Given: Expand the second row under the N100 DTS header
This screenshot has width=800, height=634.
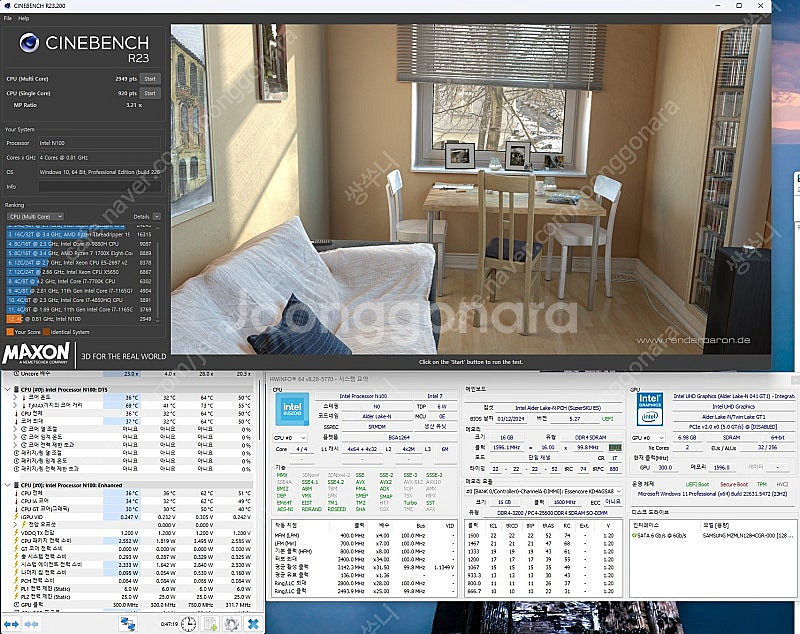Looking at the screenshot, I should 15,405.
